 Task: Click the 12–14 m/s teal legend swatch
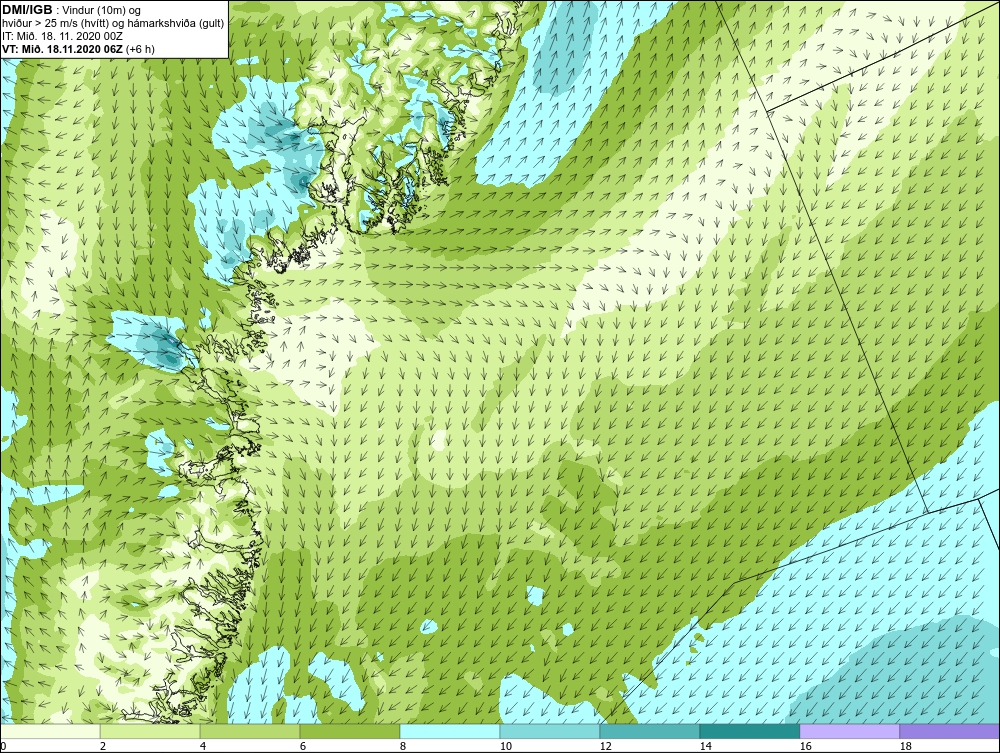pyautogui.click(x=649, y=731)
